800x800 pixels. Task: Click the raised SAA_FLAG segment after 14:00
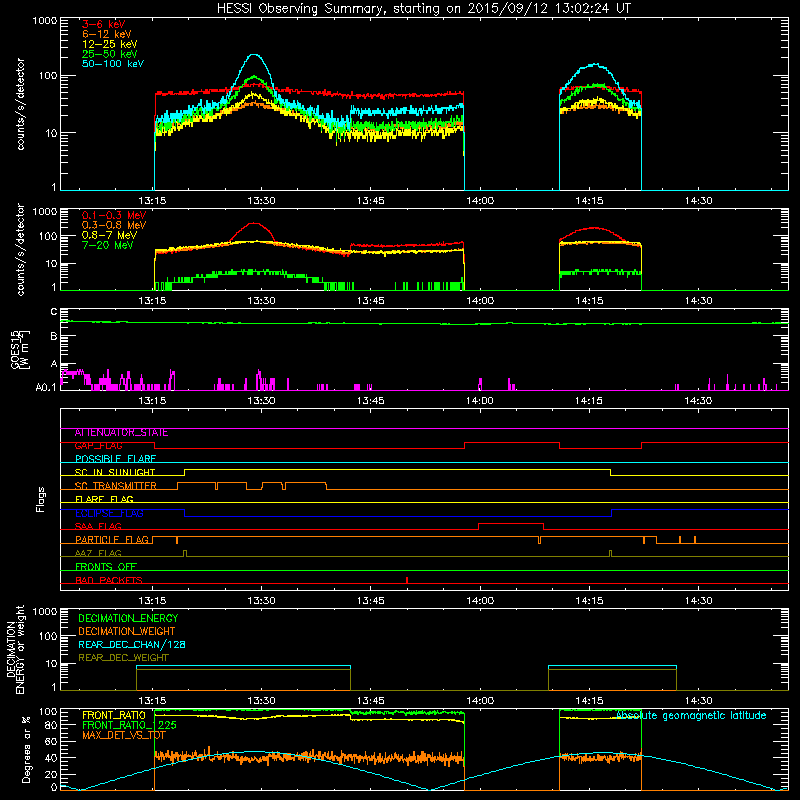[x=511, y=524]
